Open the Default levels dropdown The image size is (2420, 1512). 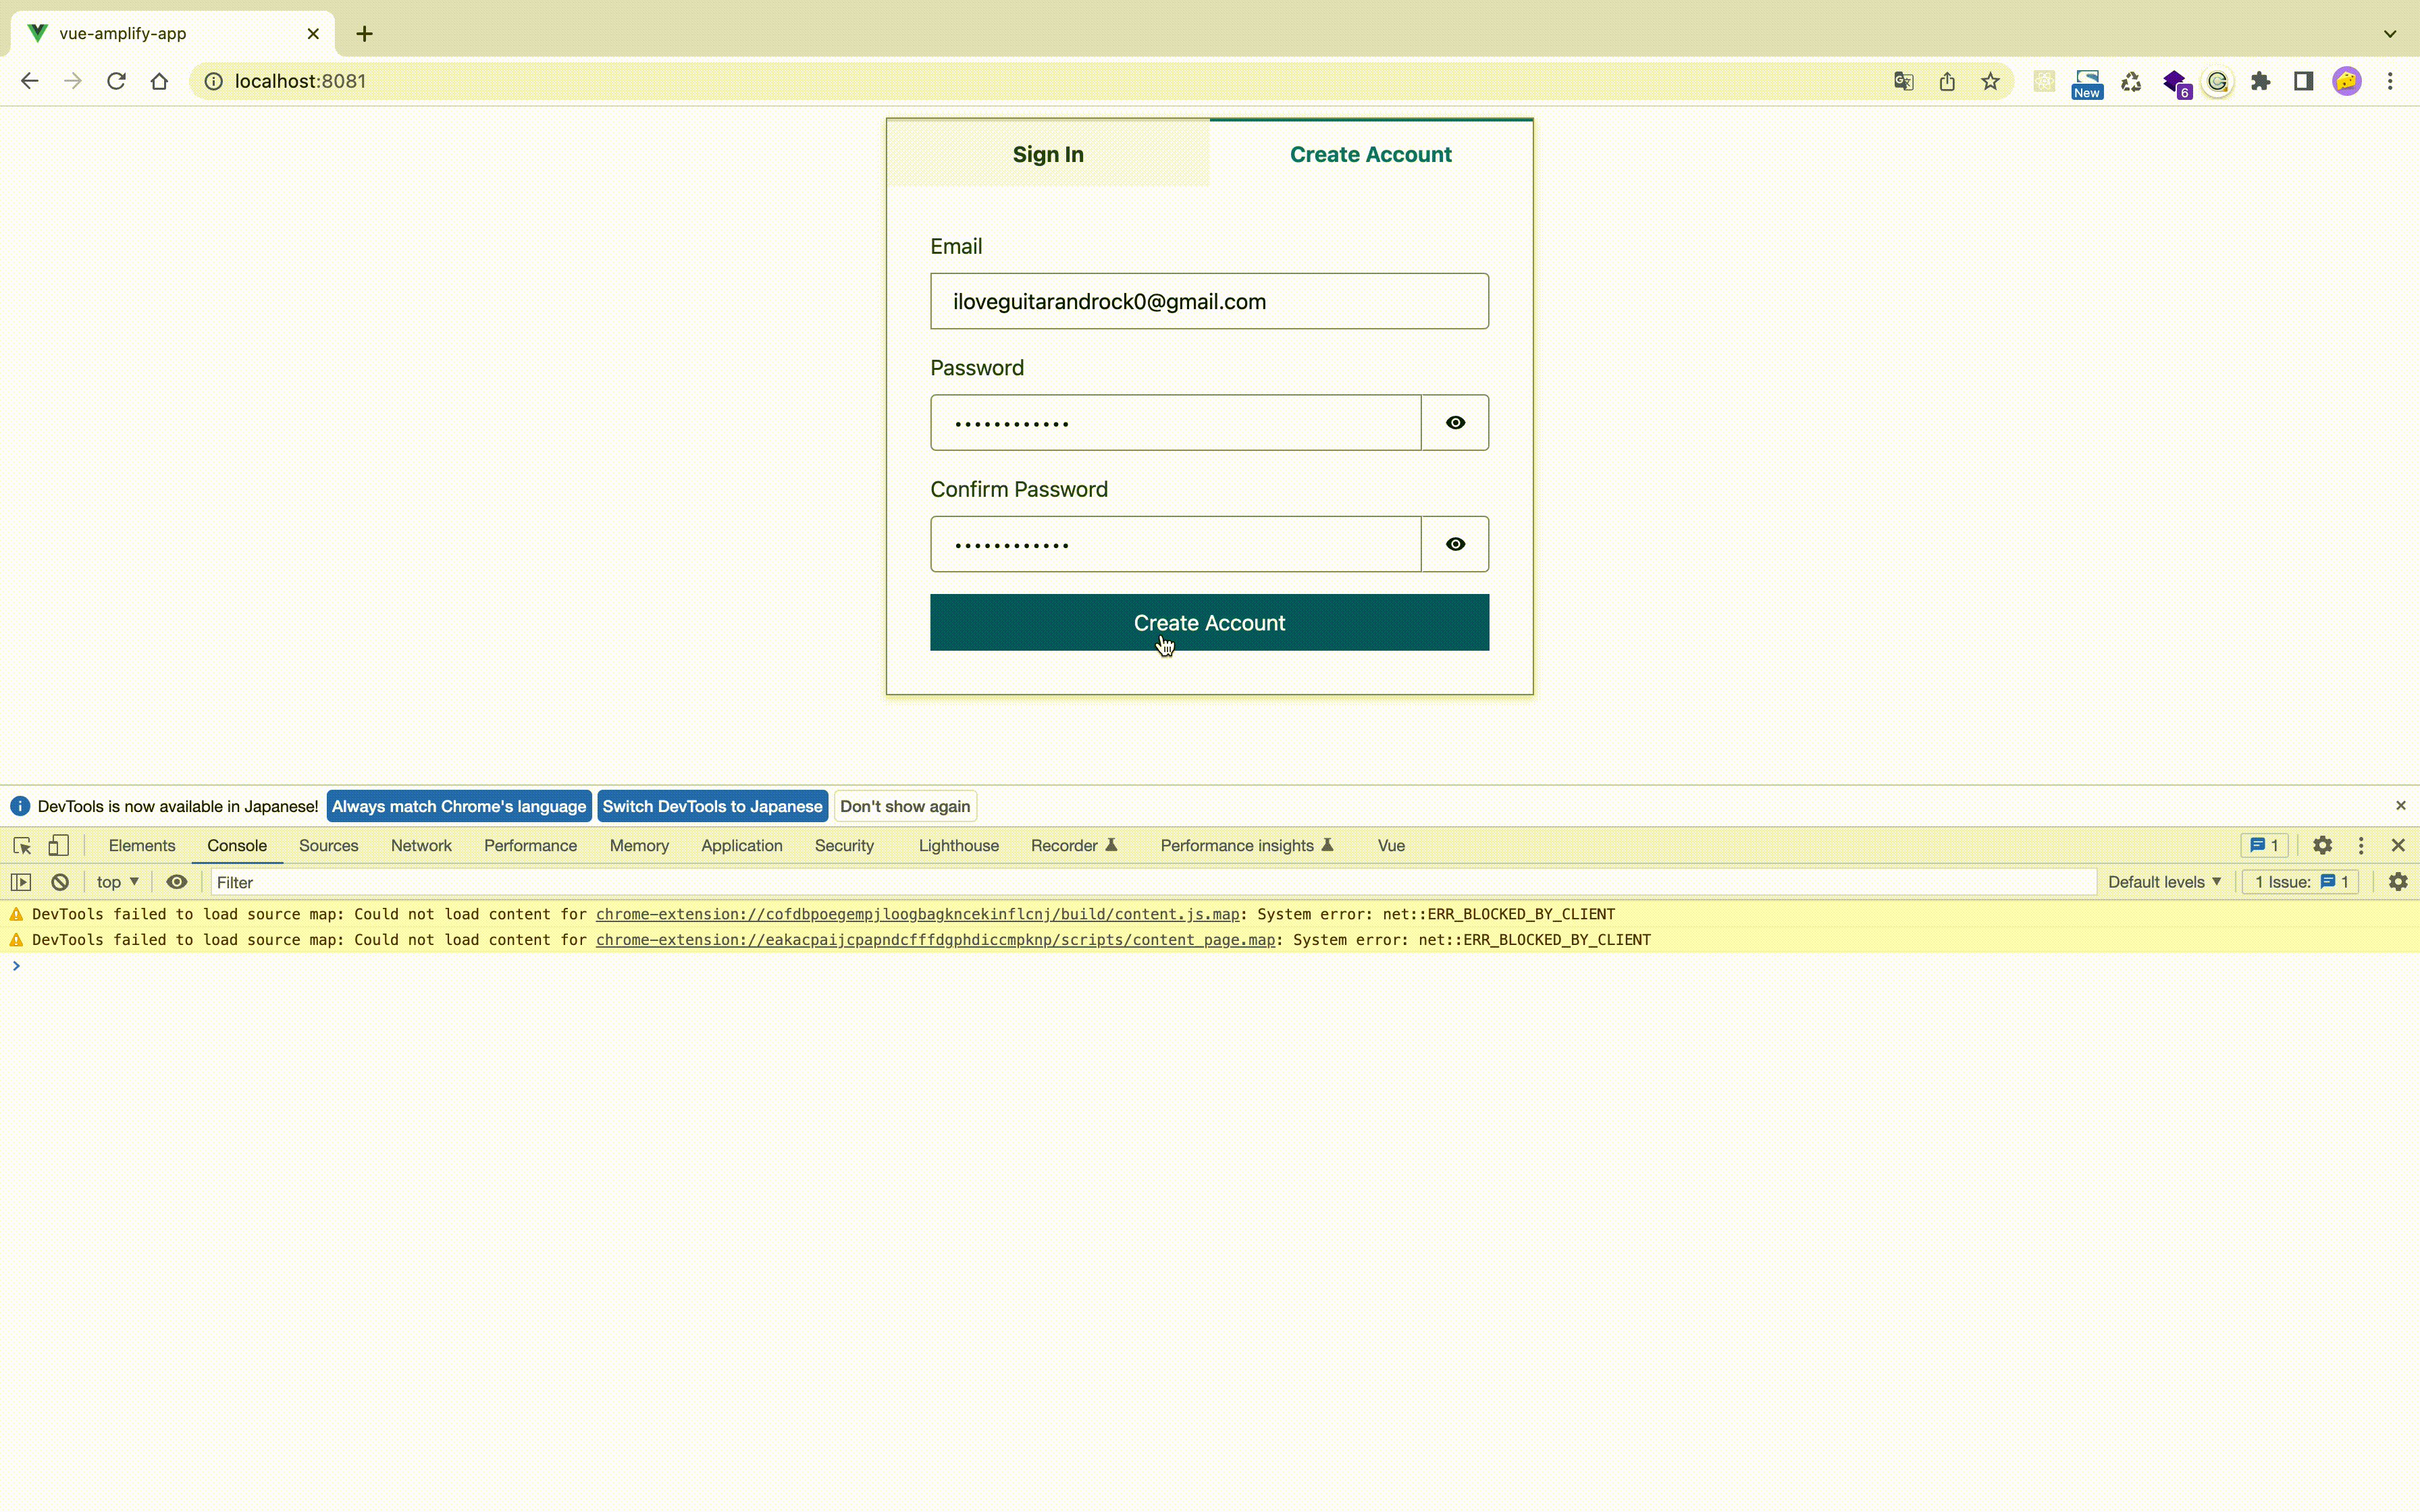[x=2164, y=882]
